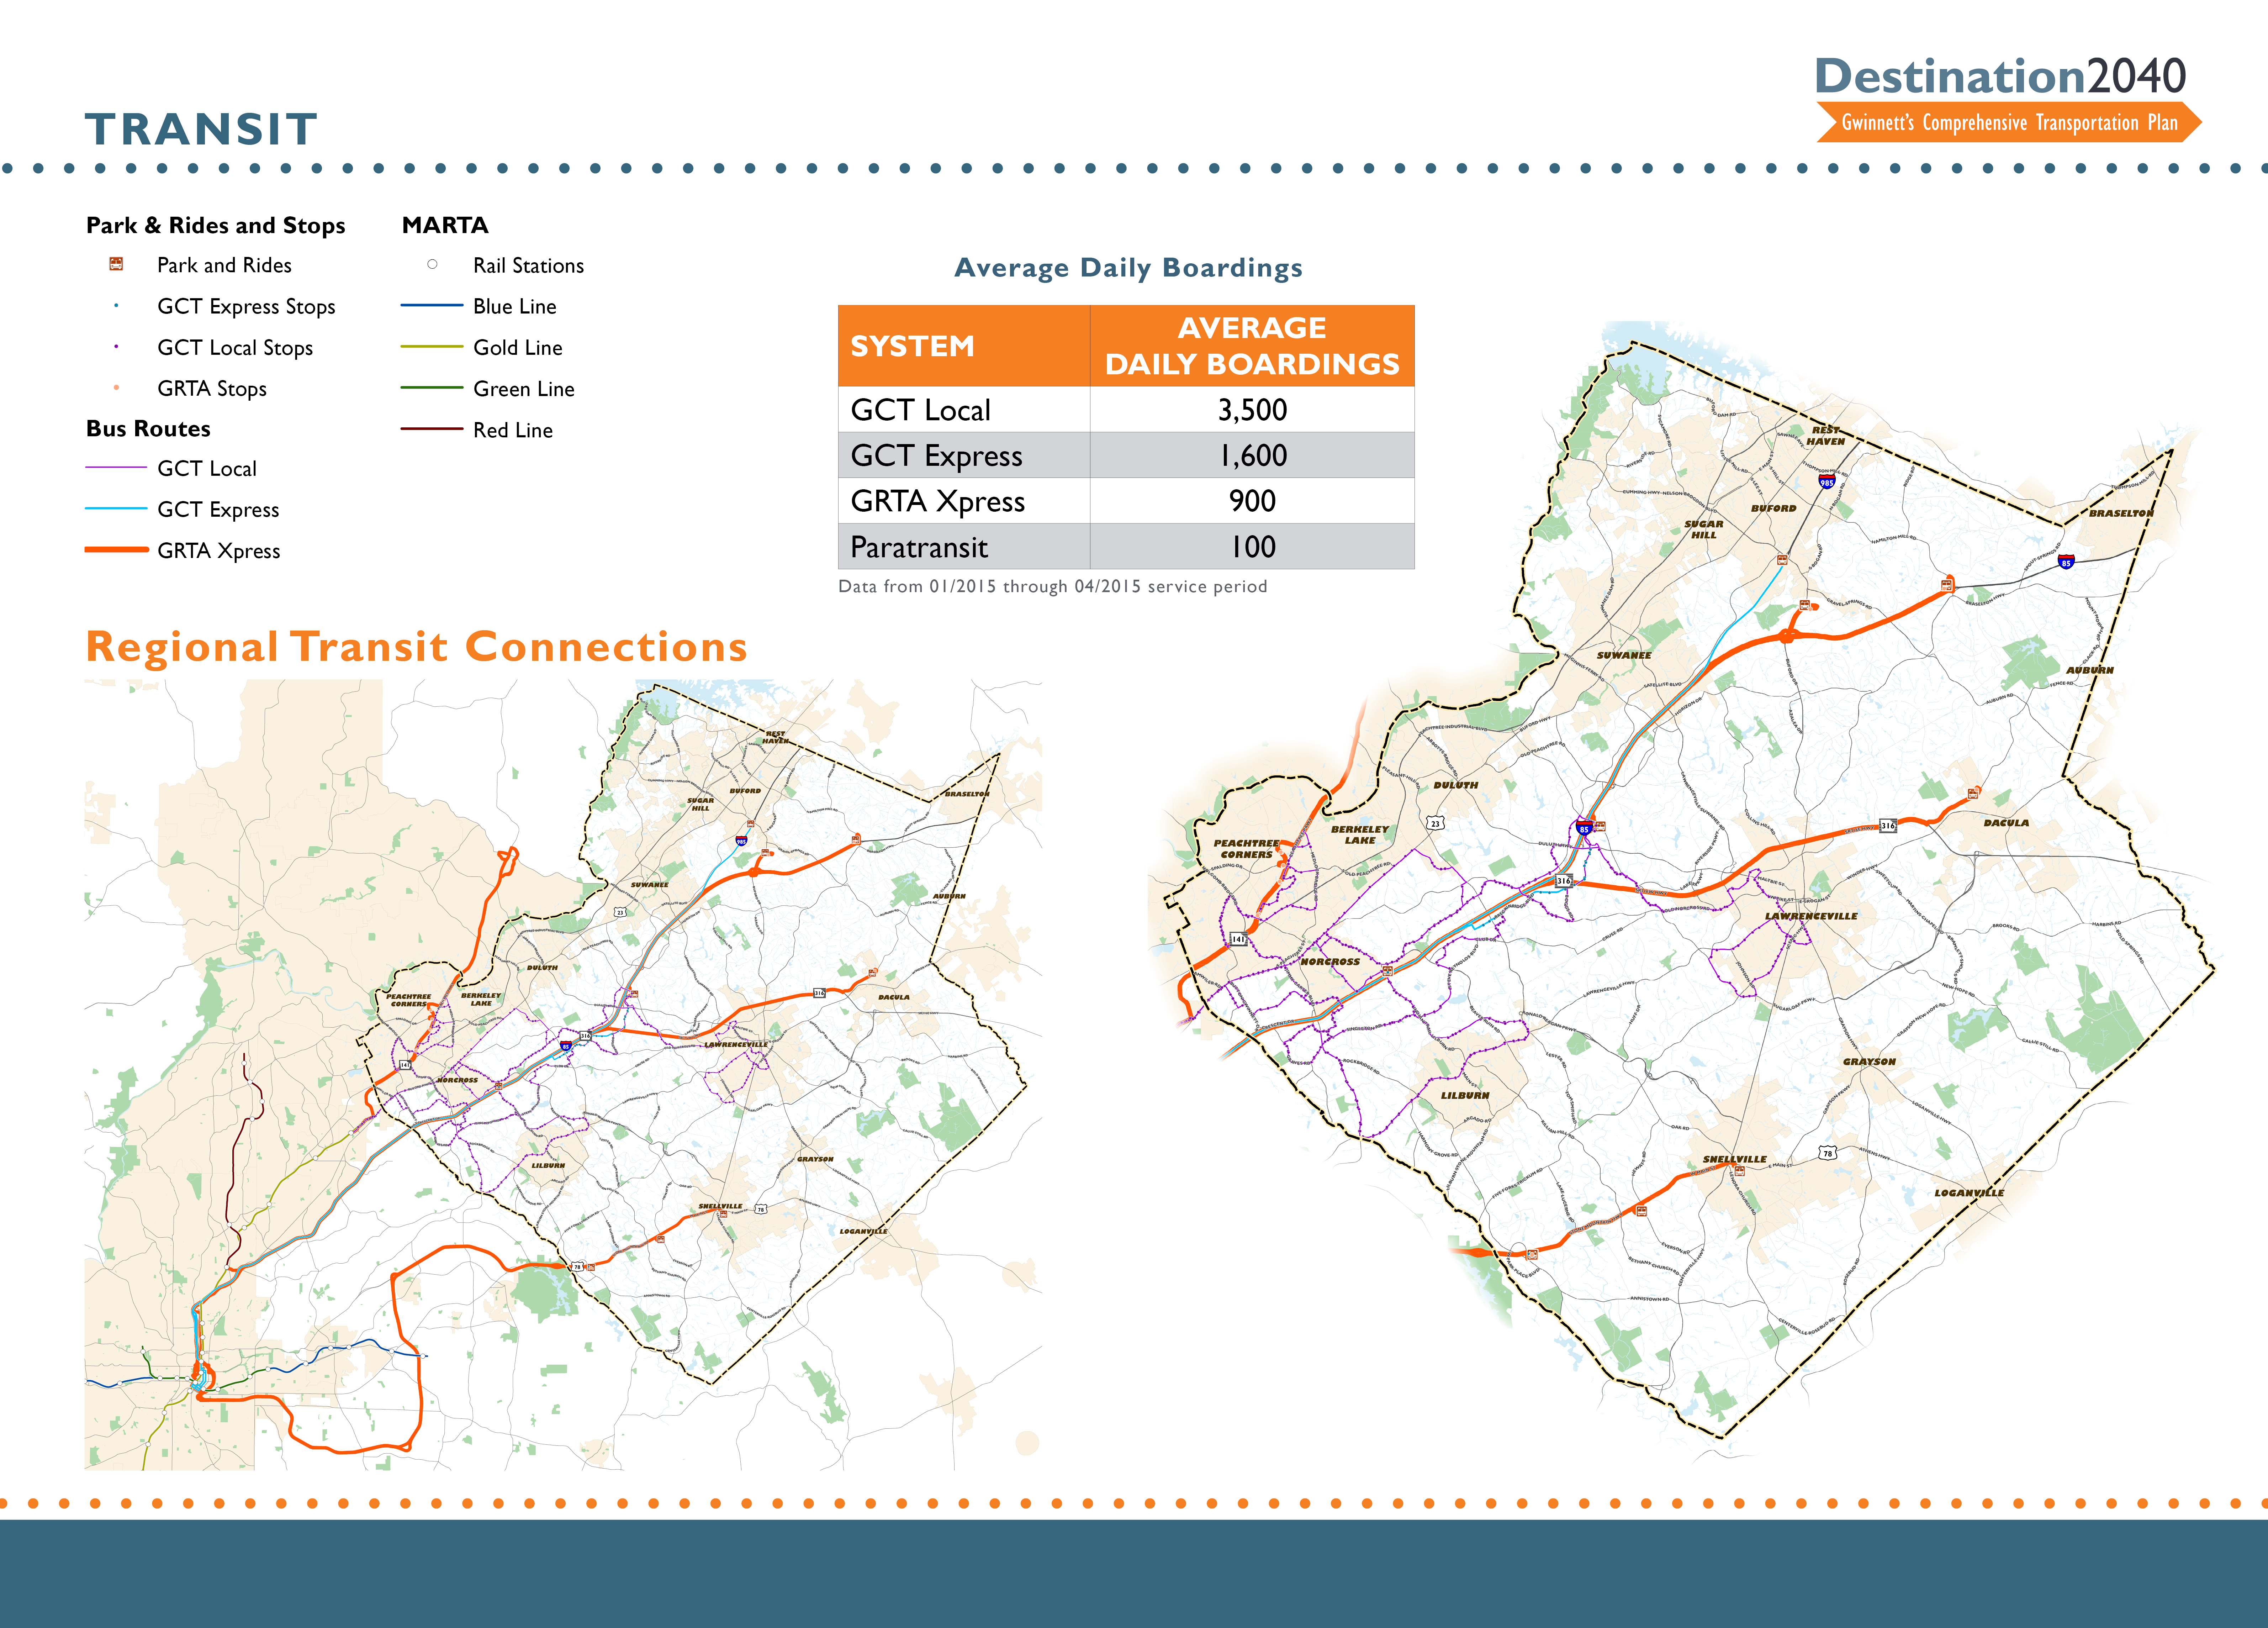Click the purple GCT Local line swatch
The image size is (2268, 1628).
pyautogui.click(x=116, y=467)
